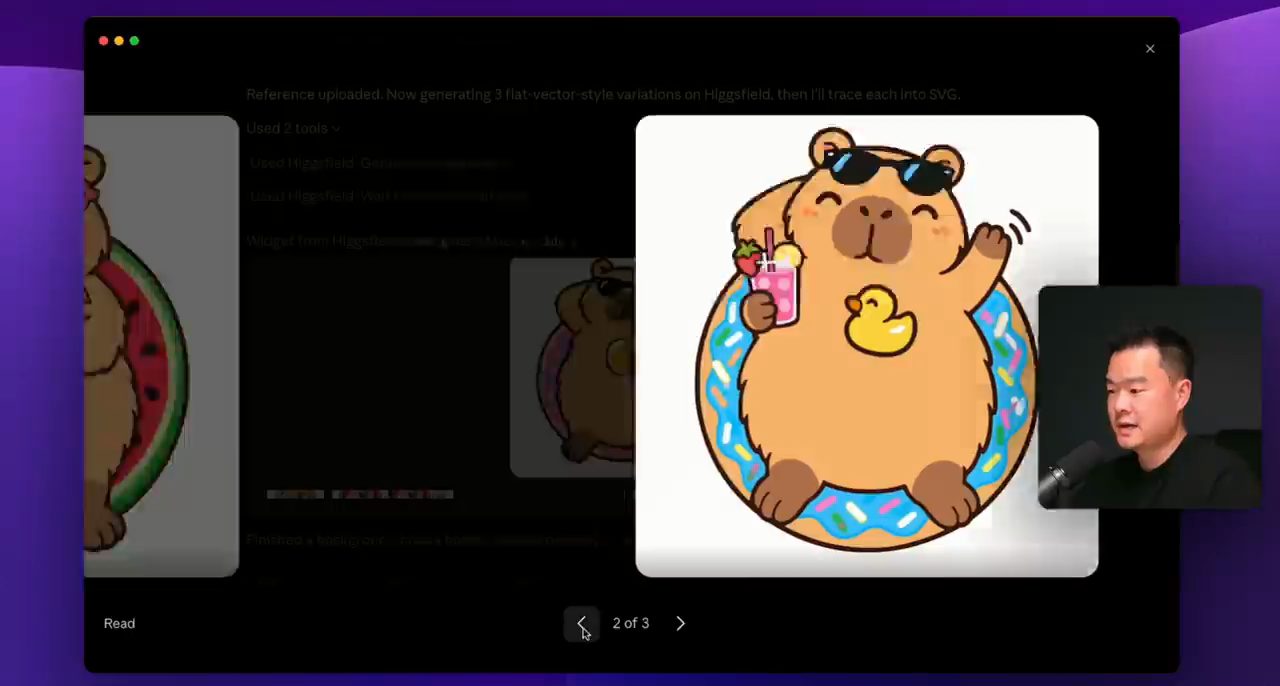Advance to the next image with the right arrow

680,623
